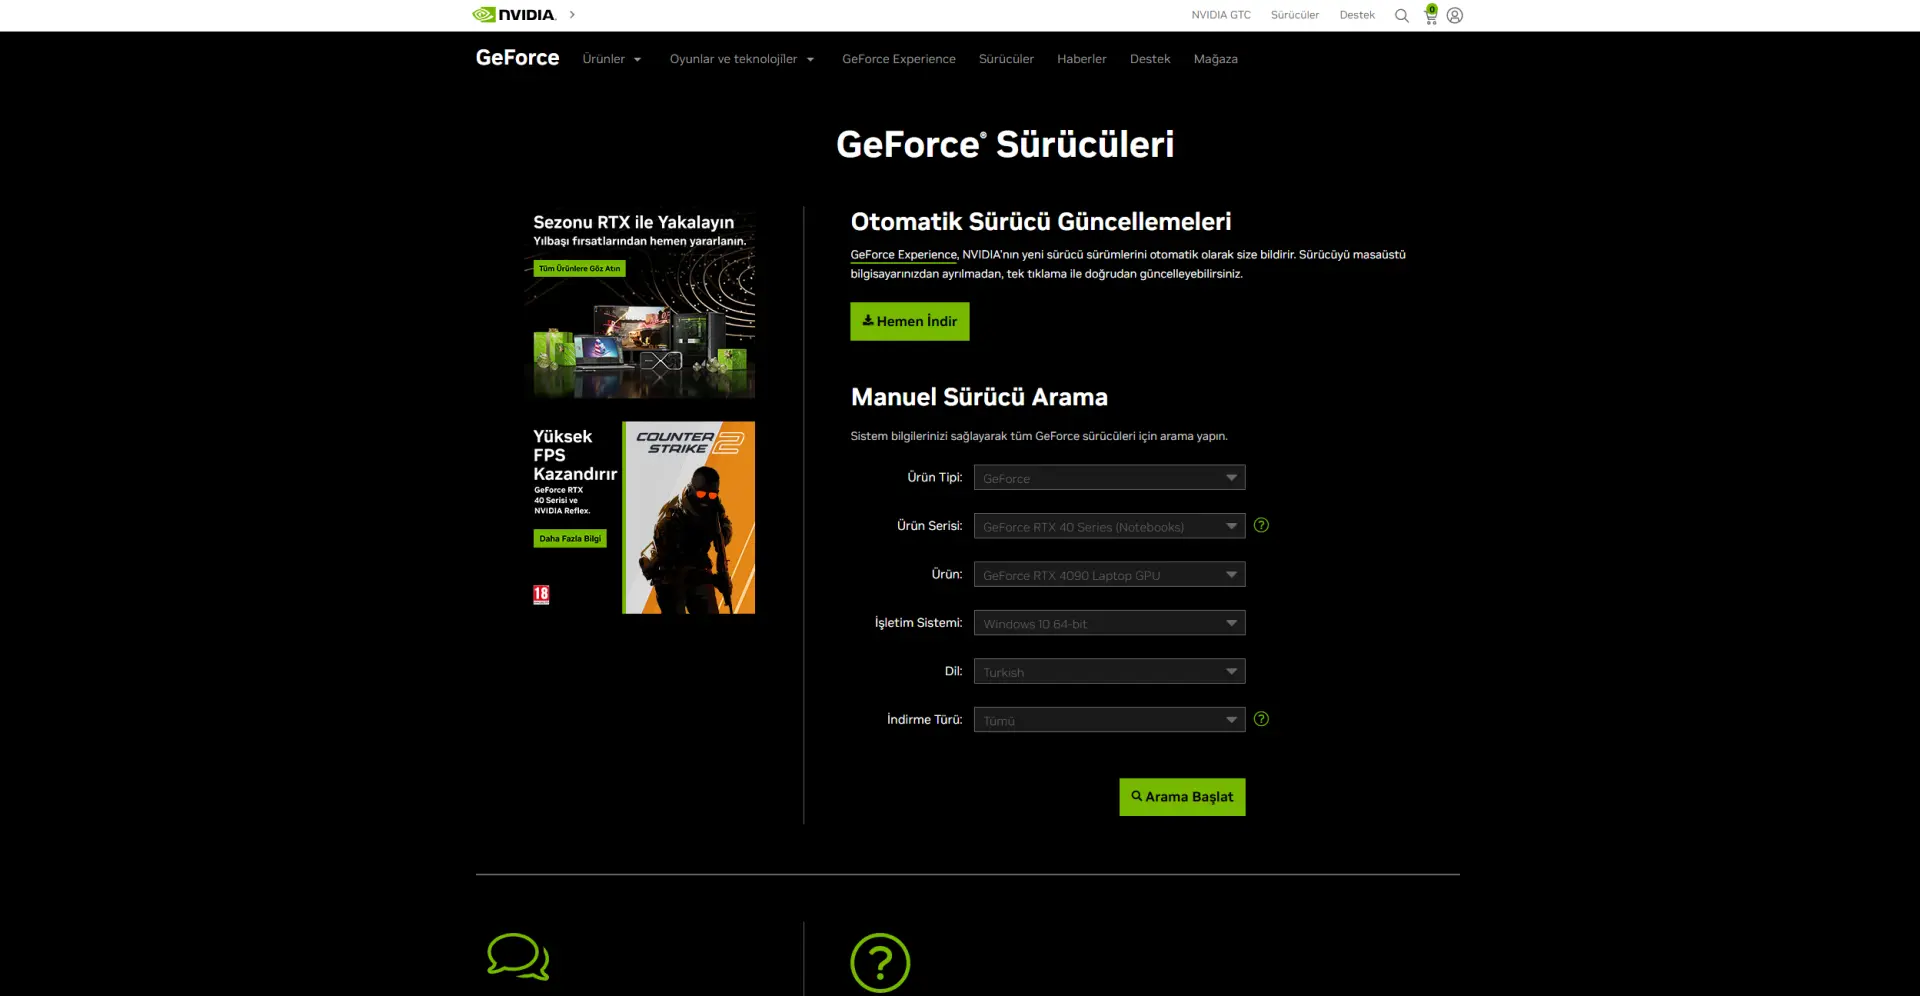Follow the GeForce Experience text link
This screenshot has width=1920, height=996.
pyautogui.click(x=903, y=255)
